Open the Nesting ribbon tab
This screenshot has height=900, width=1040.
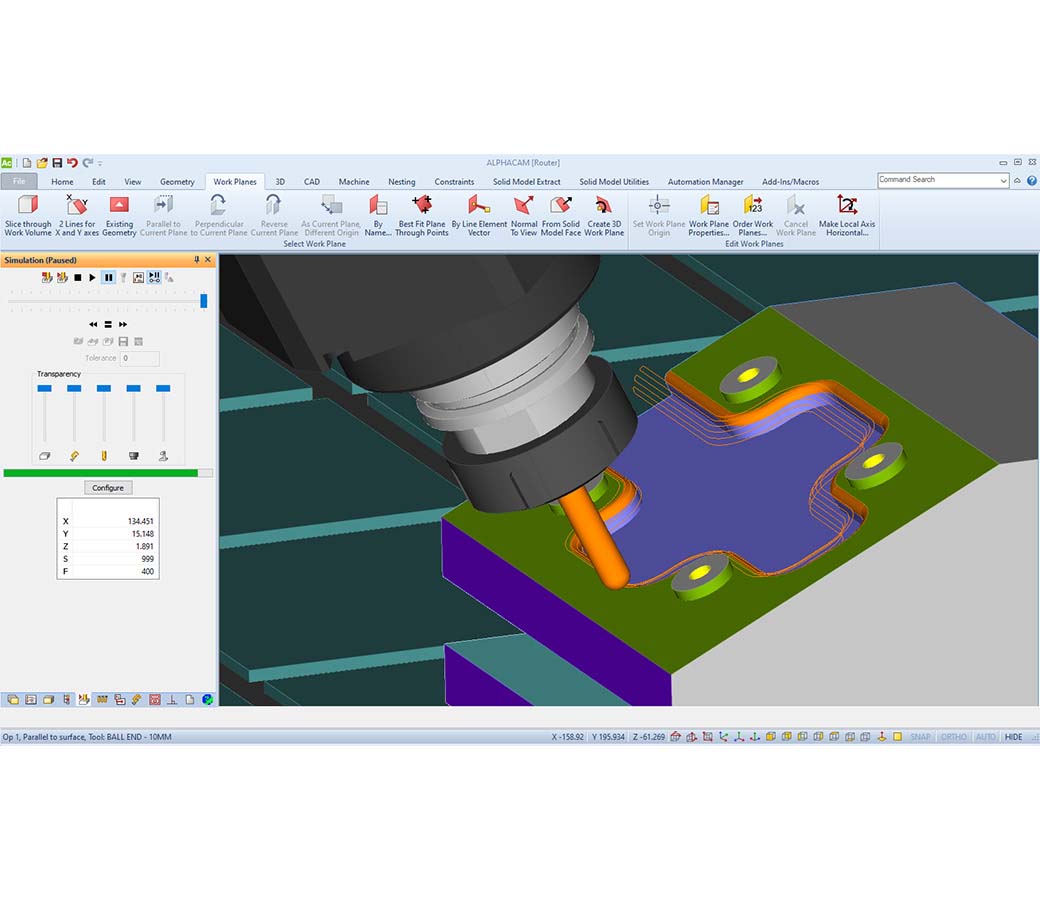[x=401, y=182]
